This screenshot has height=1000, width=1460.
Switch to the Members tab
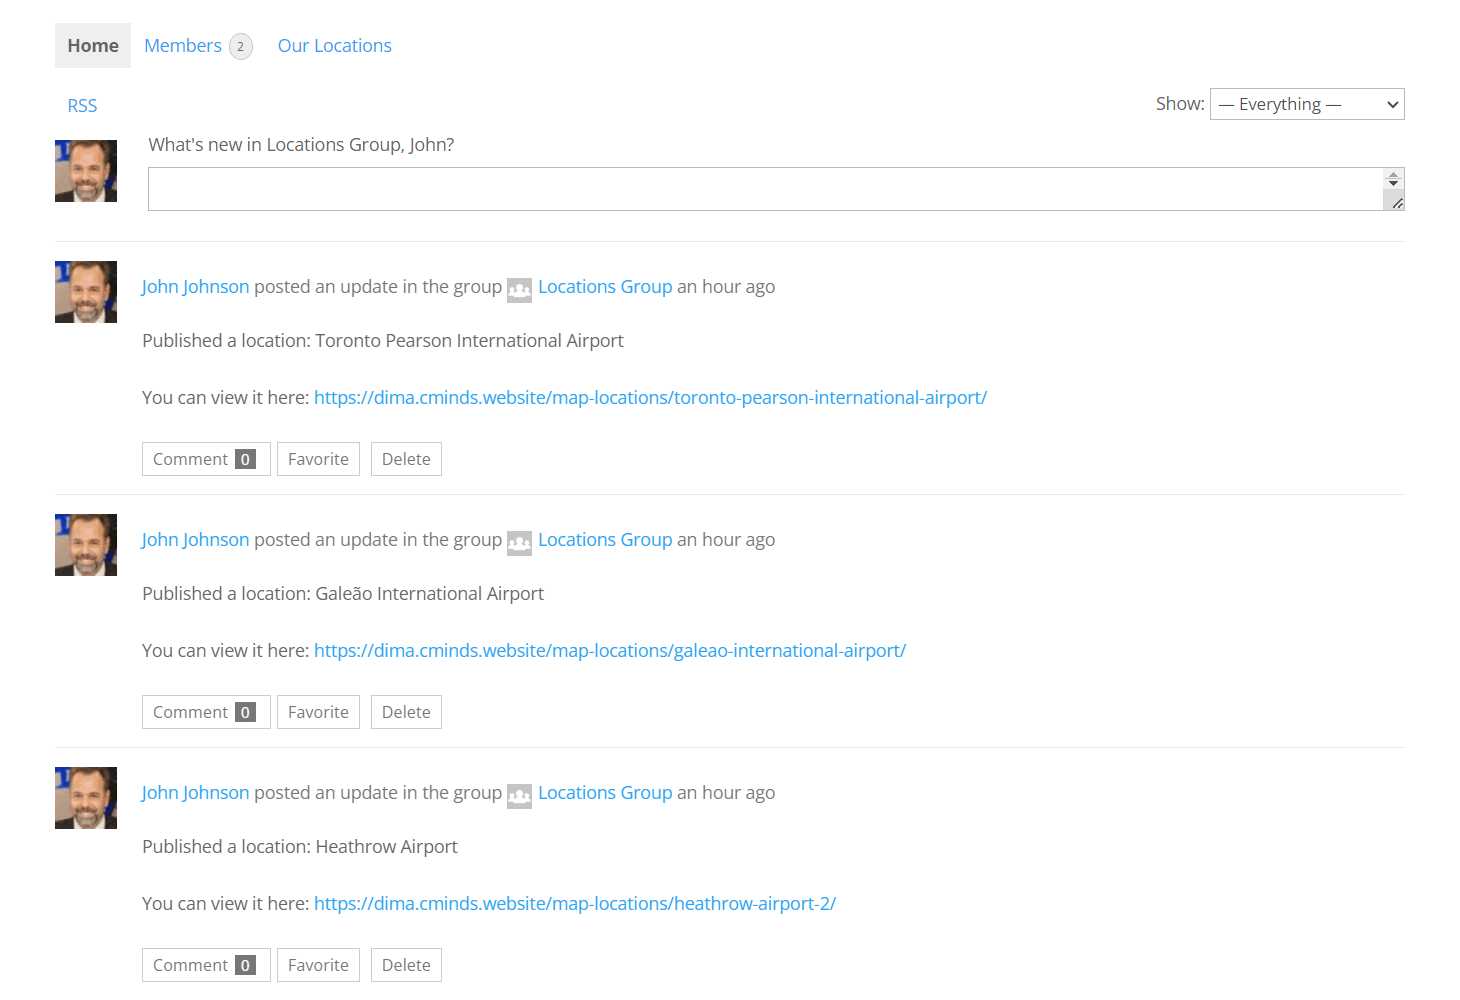(x=183, y=46)
